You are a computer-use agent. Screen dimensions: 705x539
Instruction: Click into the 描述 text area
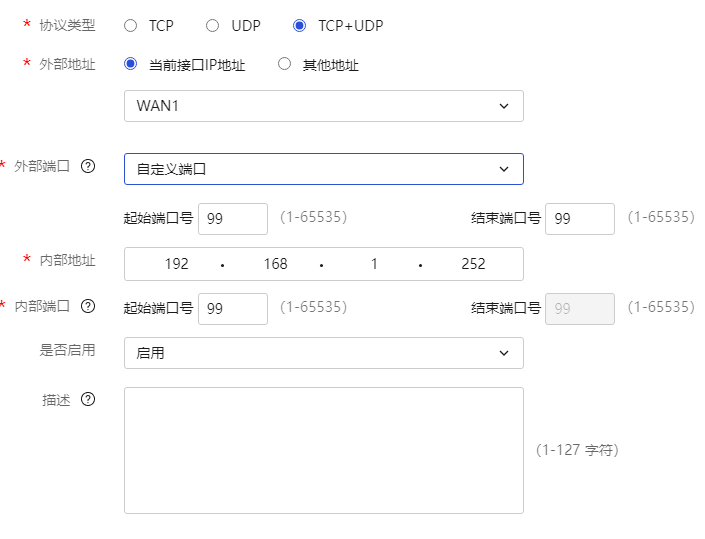click(x=323, y=450)
